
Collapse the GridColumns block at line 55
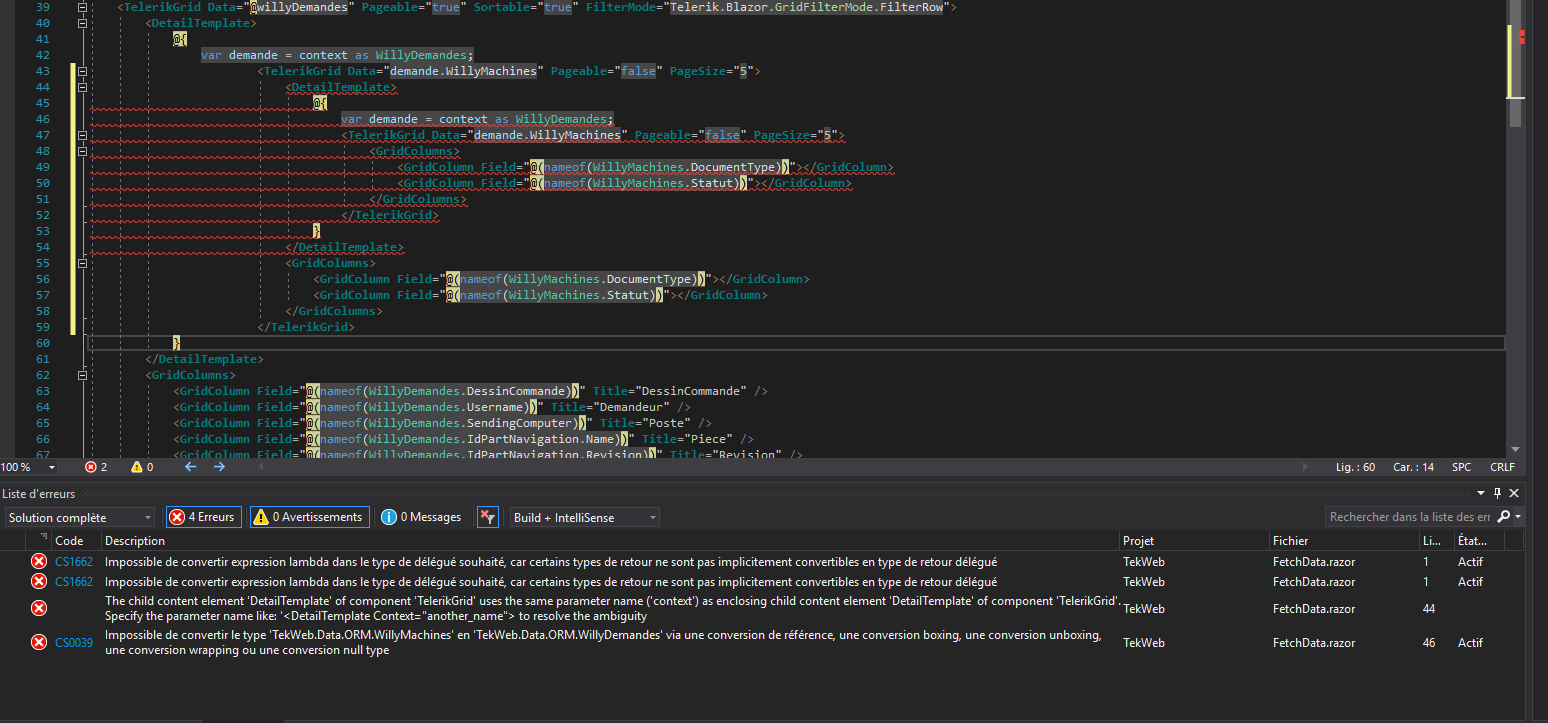pos(82,263)
